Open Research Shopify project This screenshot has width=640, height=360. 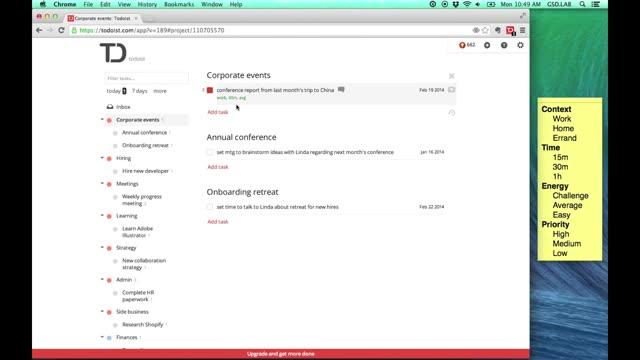[142, 324]
